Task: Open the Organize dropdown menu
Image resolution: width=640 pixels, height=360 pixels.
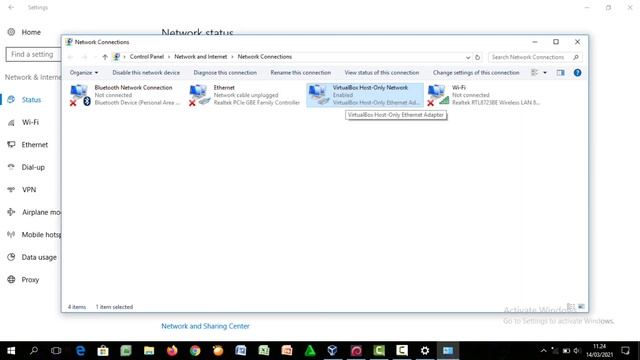Action: [x=84, y=73]
